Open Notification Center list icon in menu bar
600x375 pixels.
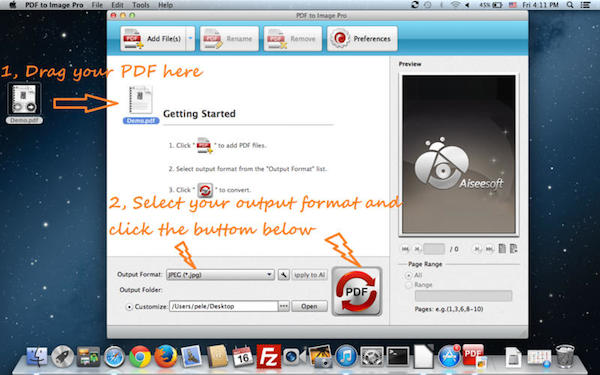pos(585,5)
